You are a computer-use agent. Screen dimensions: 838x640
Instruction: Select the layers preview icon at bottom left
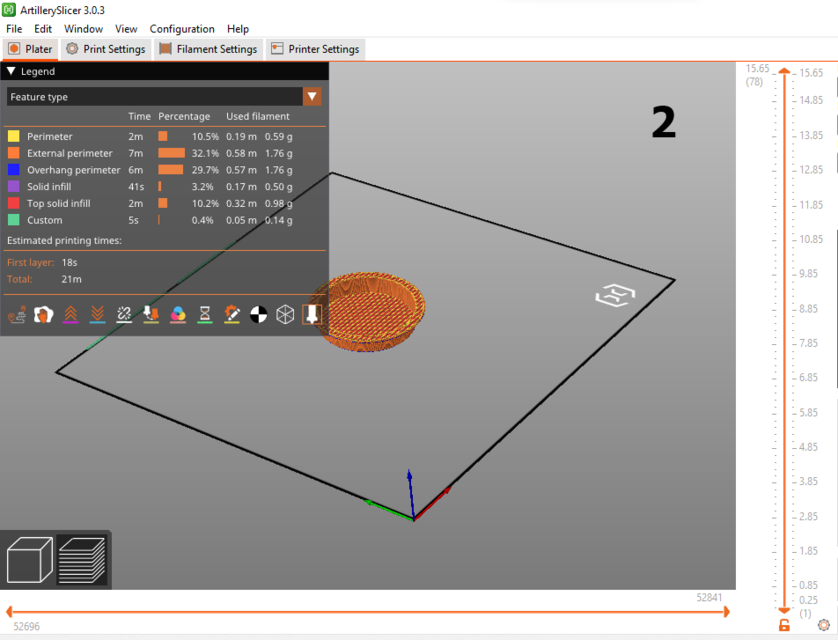tap(81, 559)
